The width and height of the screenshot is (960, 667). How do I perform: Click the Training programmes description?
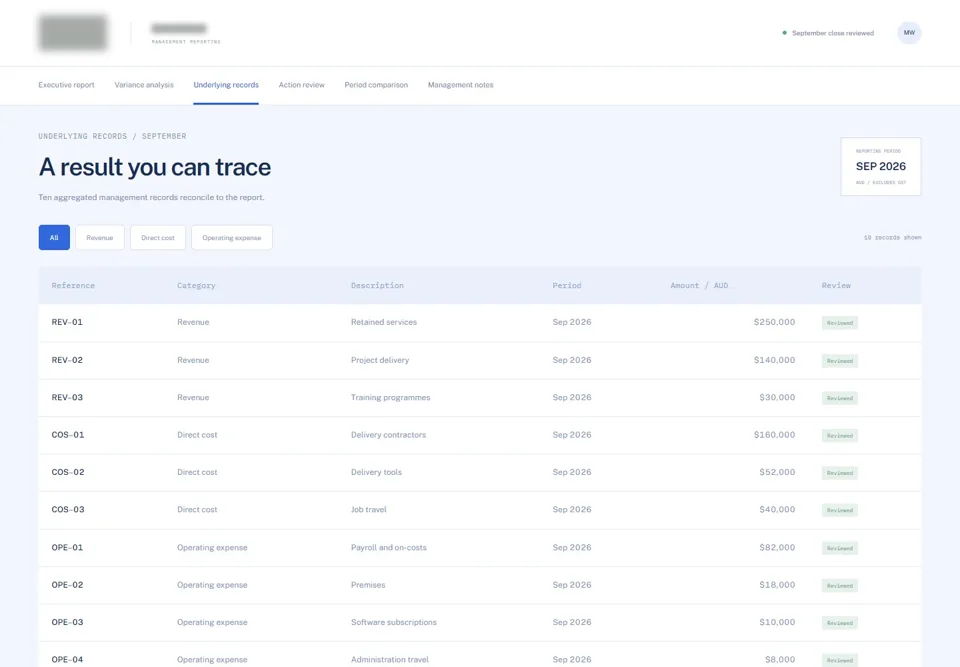point(391,398)
